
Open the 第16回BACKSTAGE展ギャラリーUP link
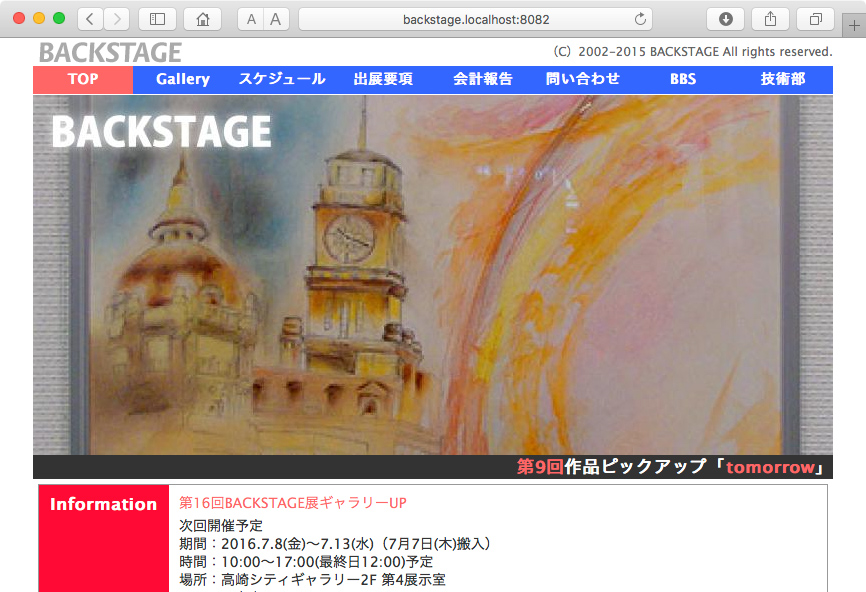click(293, 503)
